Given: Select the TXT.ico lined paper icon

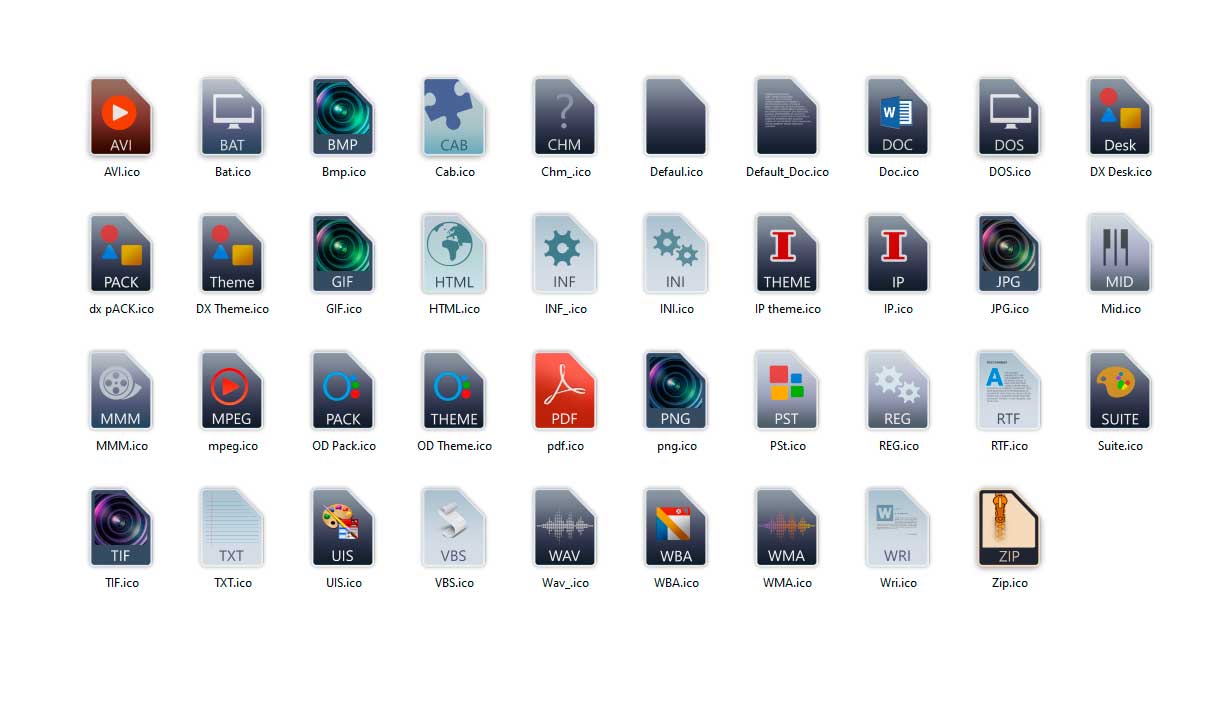Looking at the screenshot, I should [x=232, y=528].
